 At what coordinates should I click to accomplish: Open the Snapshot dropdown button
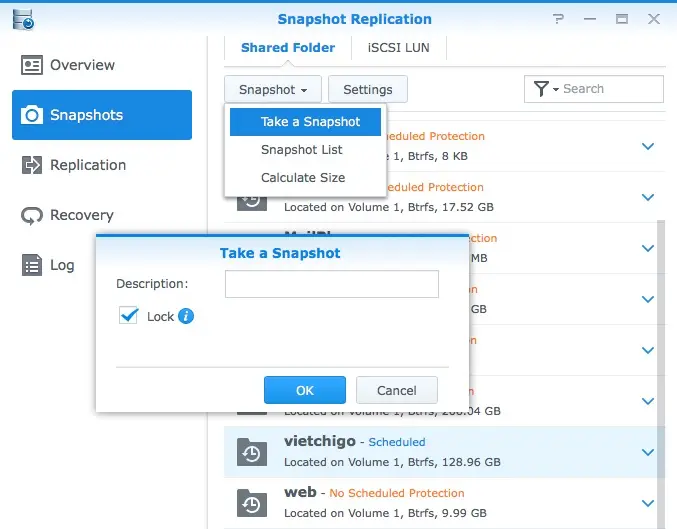[x=273, y=89]
